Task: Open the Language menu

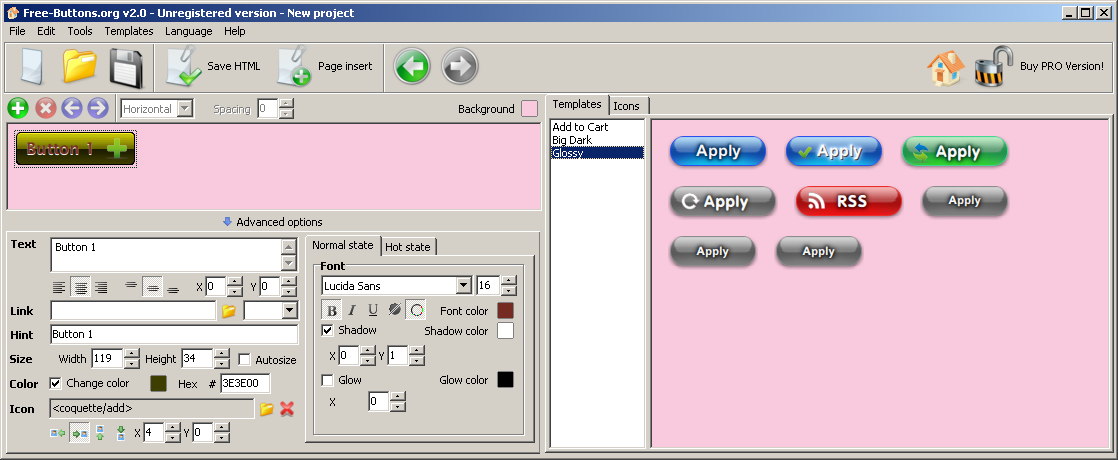Action: click(x=189, y=31)
